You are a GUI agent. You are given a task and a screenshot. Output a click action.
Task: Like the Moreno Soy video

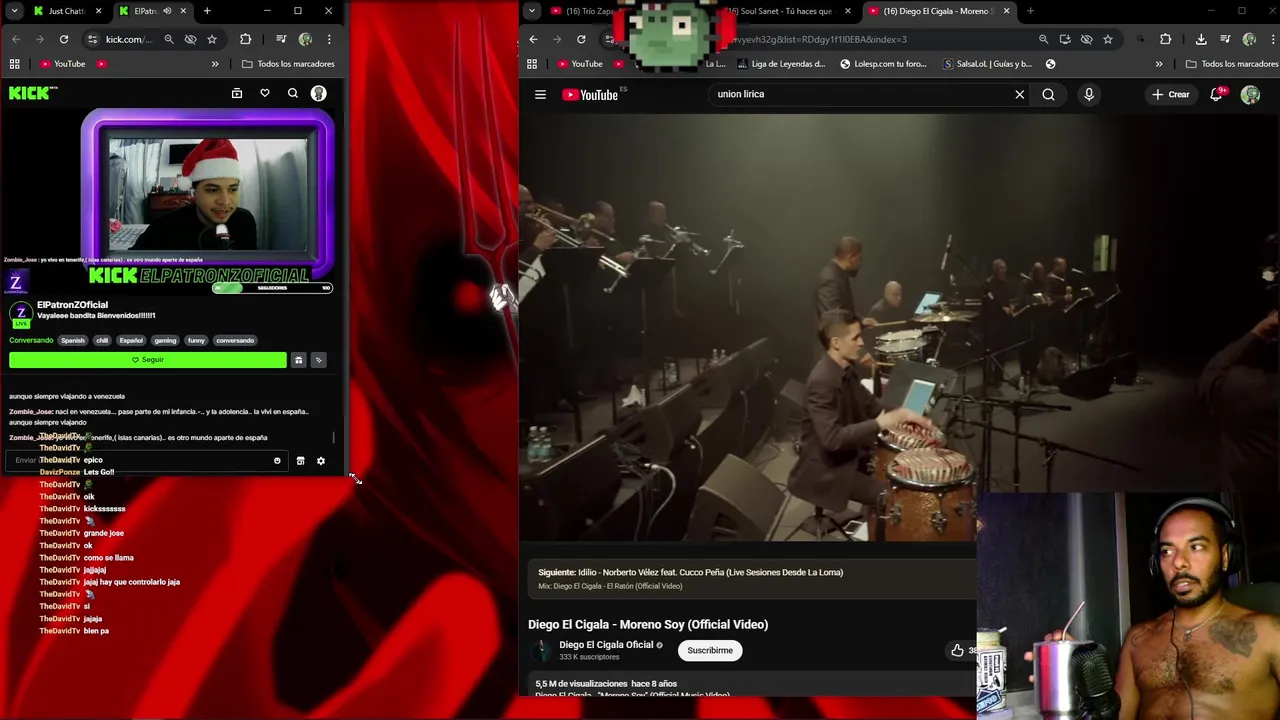tap(958, 651)
